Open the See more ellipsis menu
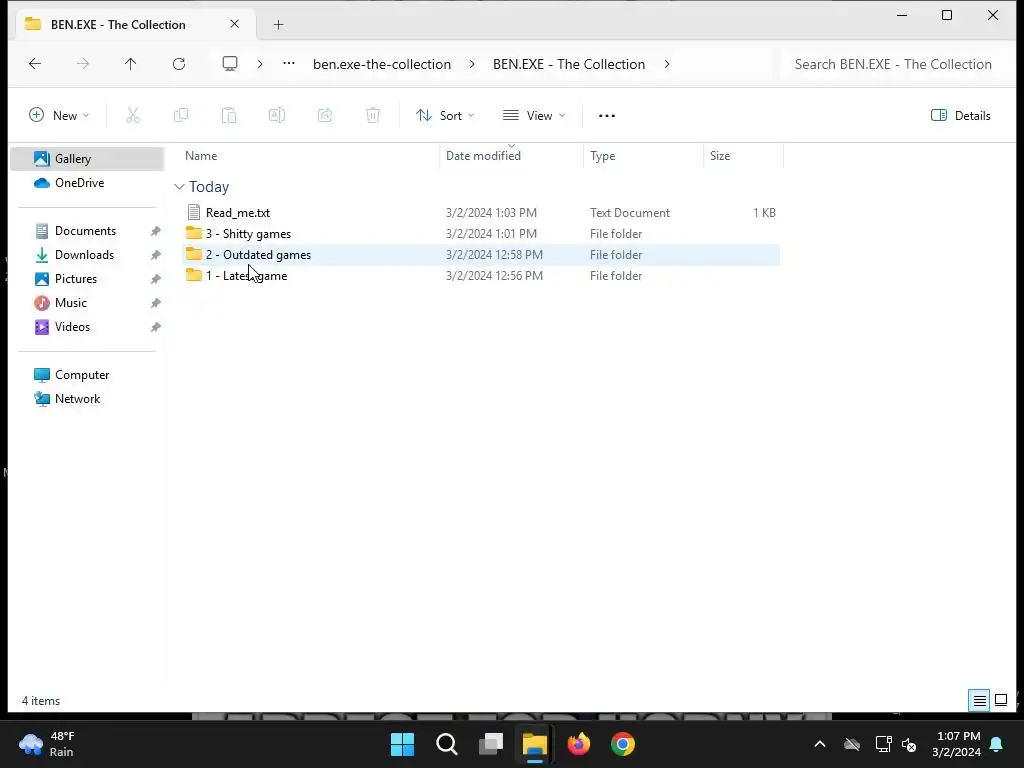This screenshot has height=768, width=1024. click(x=607, y=116)
